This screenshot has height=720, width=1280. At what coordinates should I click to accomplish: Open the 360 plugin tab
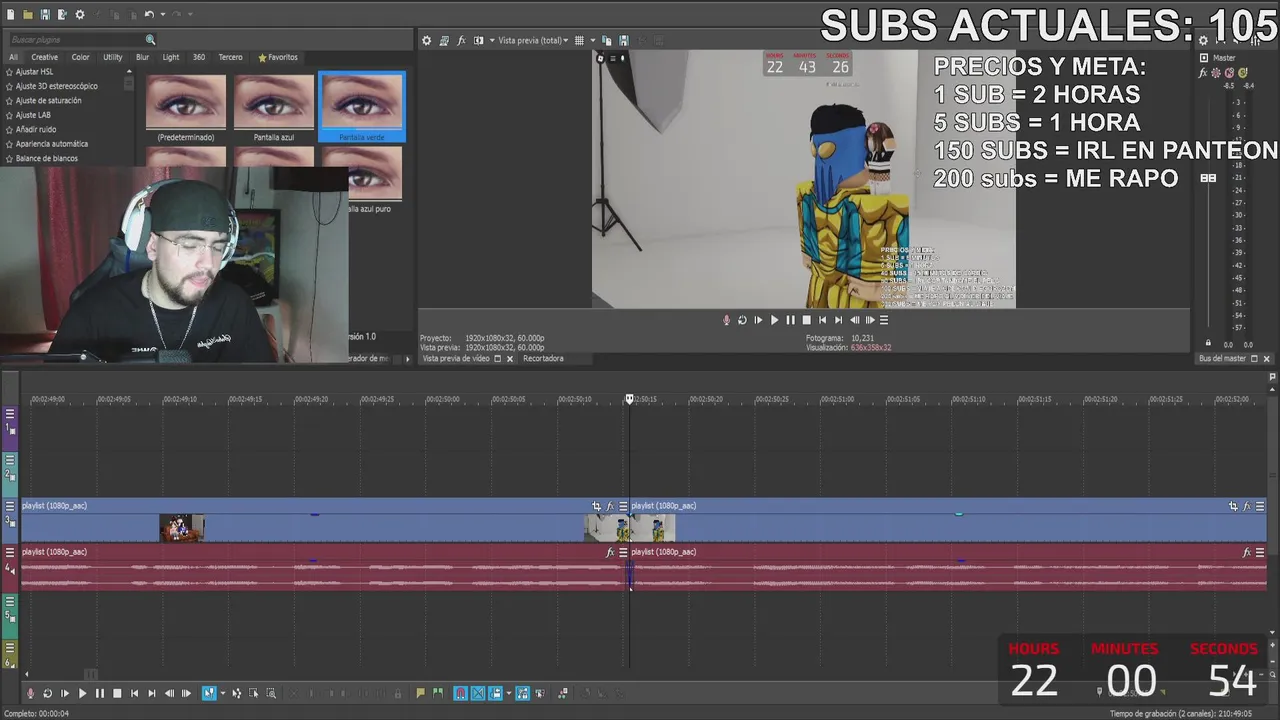(199, 57)
